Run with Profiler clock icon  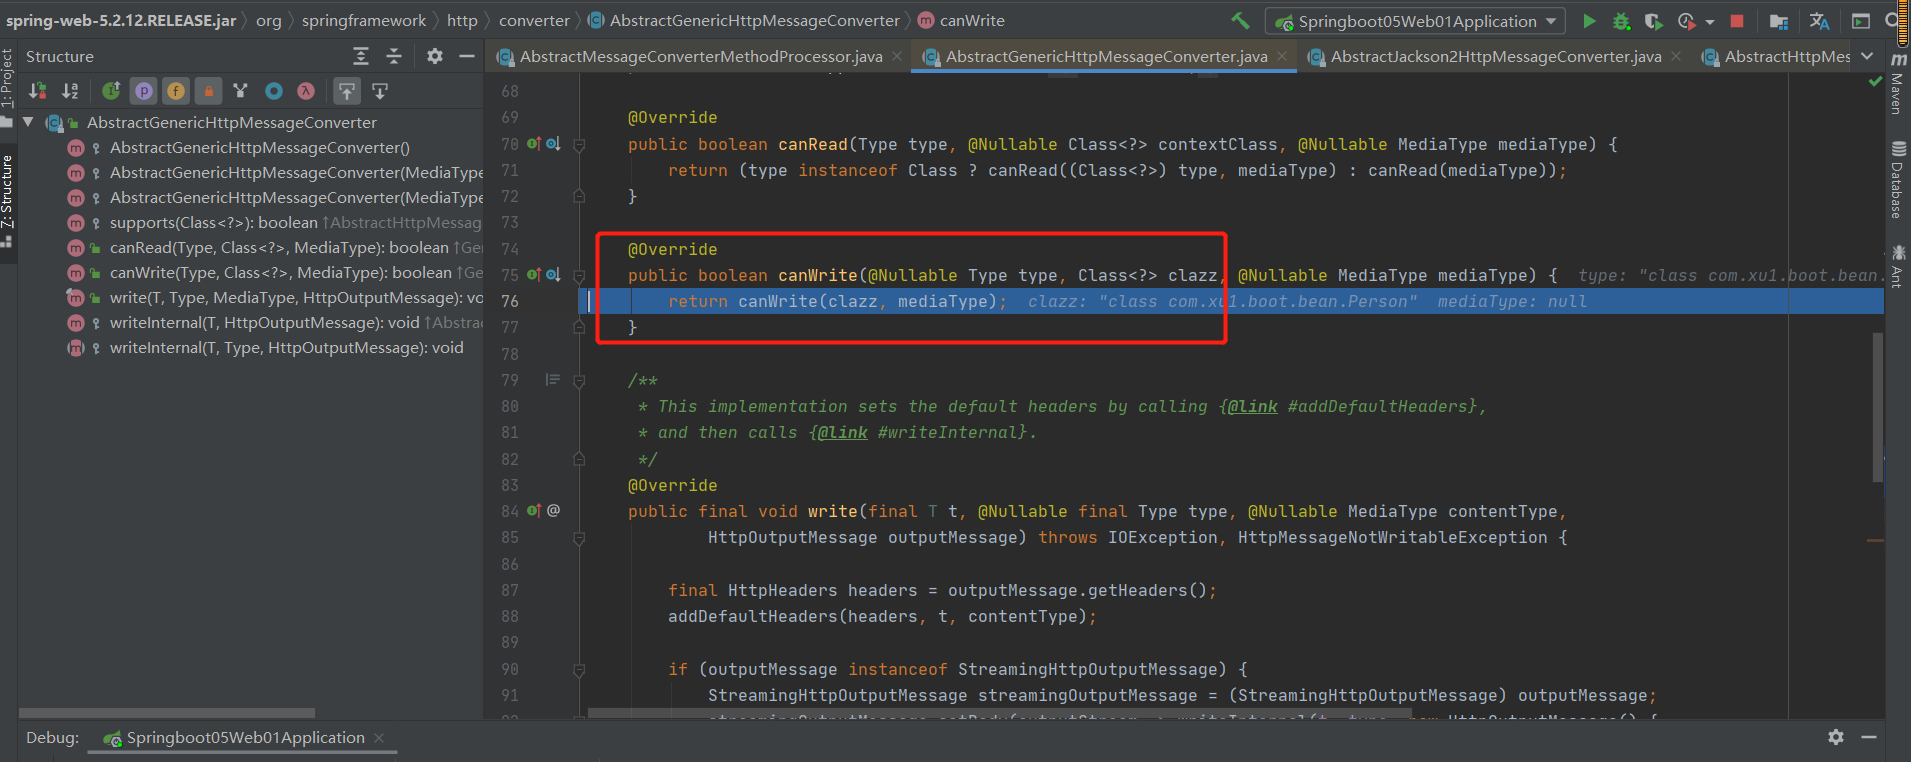click(x=1687, y=21)
